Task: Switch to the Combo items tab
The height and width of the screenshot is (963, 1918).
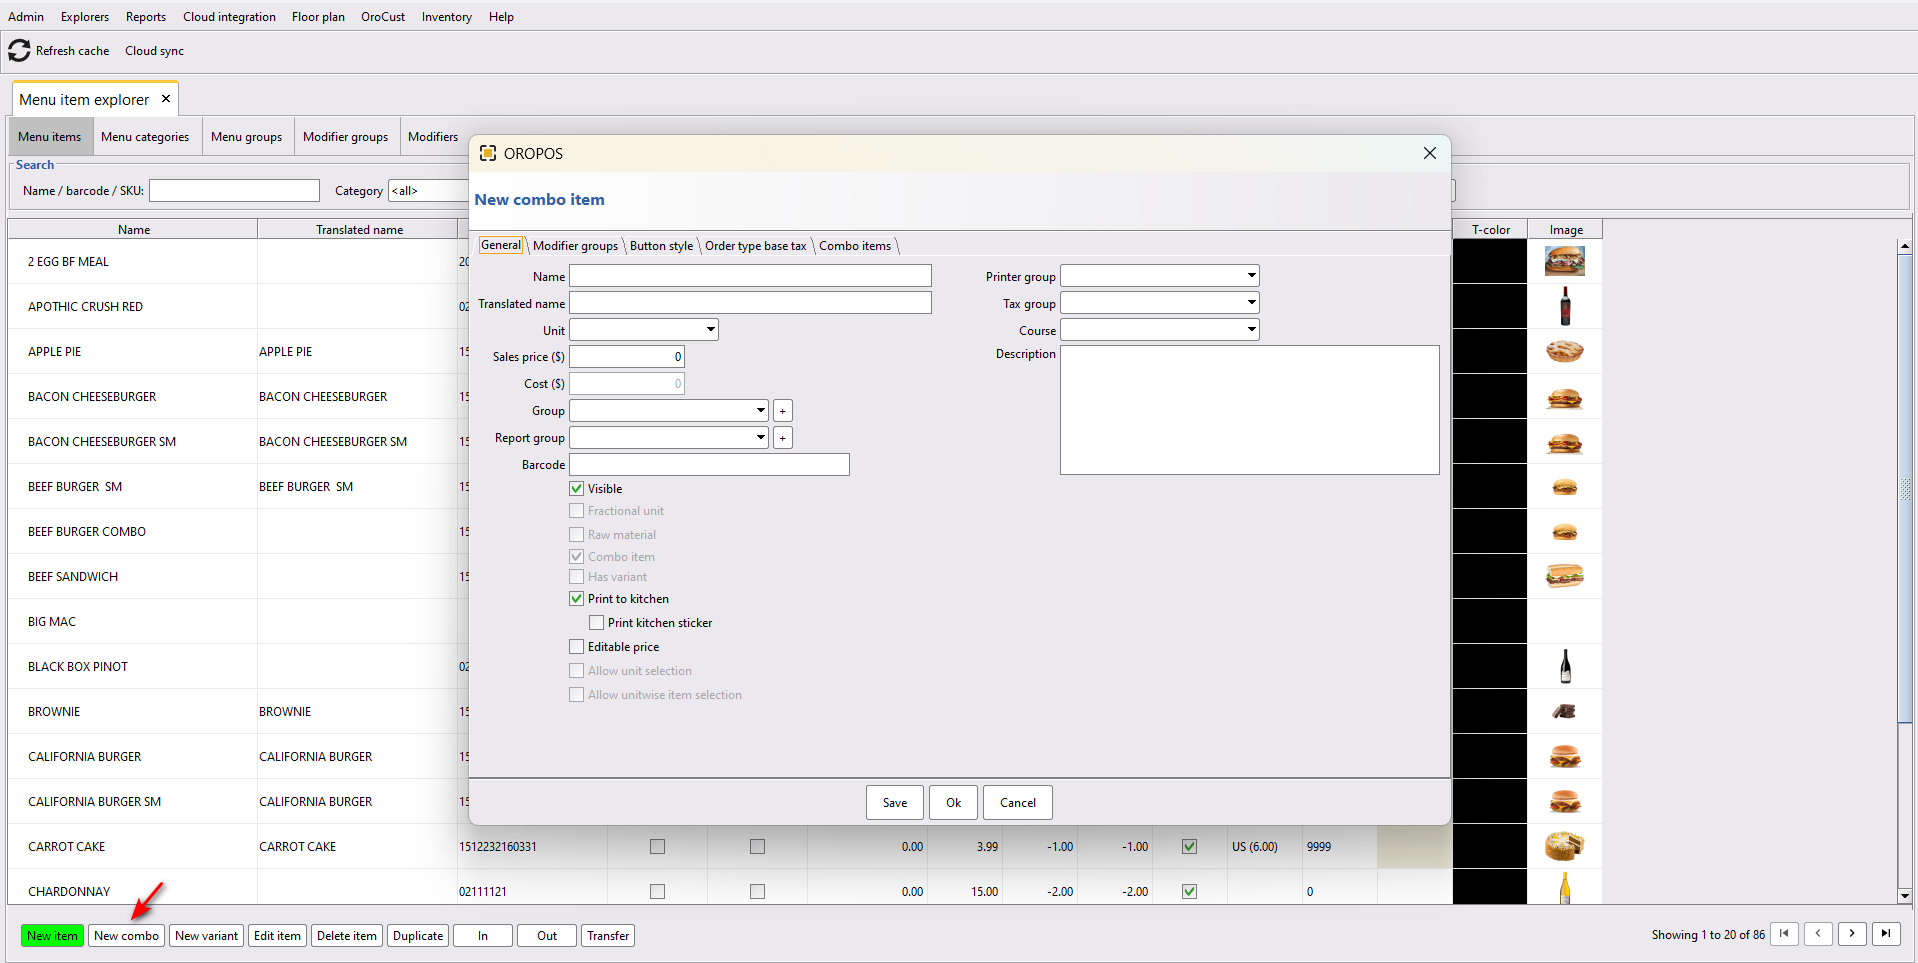Action: pyautogui.click(x=855, y=246)
